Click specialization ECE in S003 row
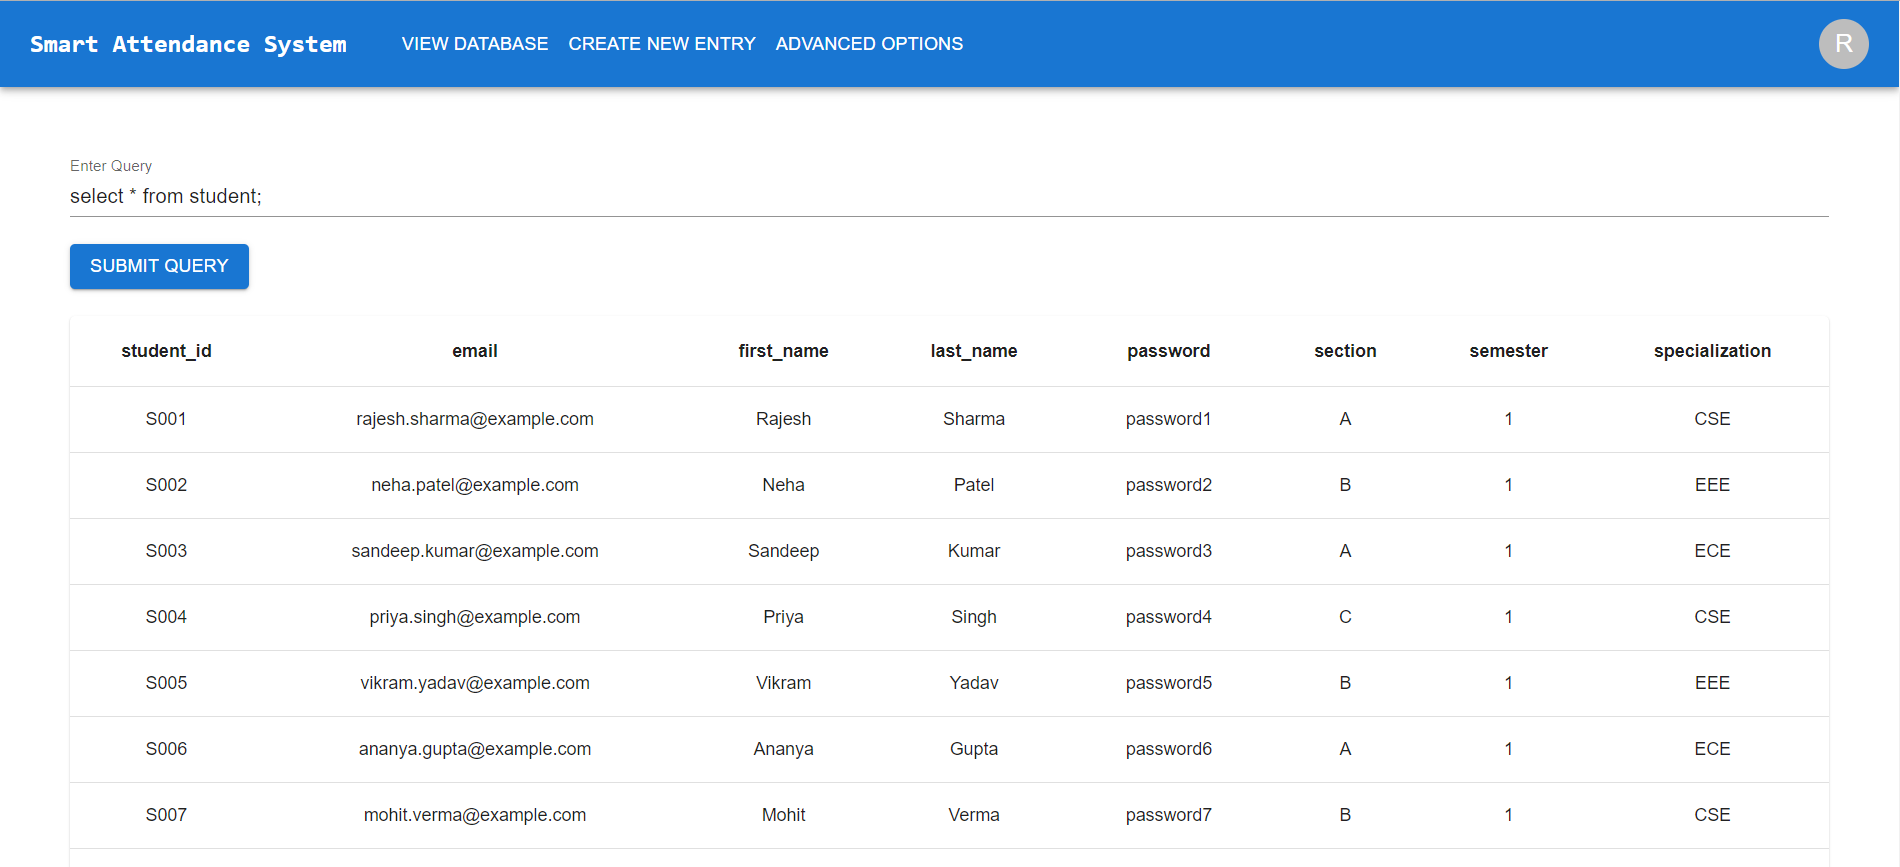The height and width of the screenshot is (867, 1900). [1712, 551]
